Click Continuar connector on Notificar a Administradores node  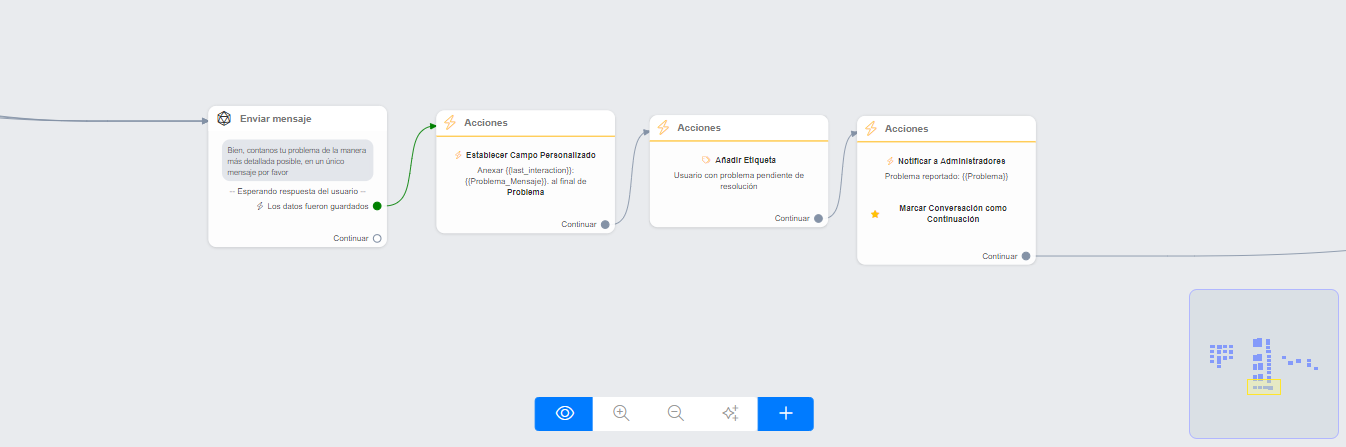[1026, 256]
